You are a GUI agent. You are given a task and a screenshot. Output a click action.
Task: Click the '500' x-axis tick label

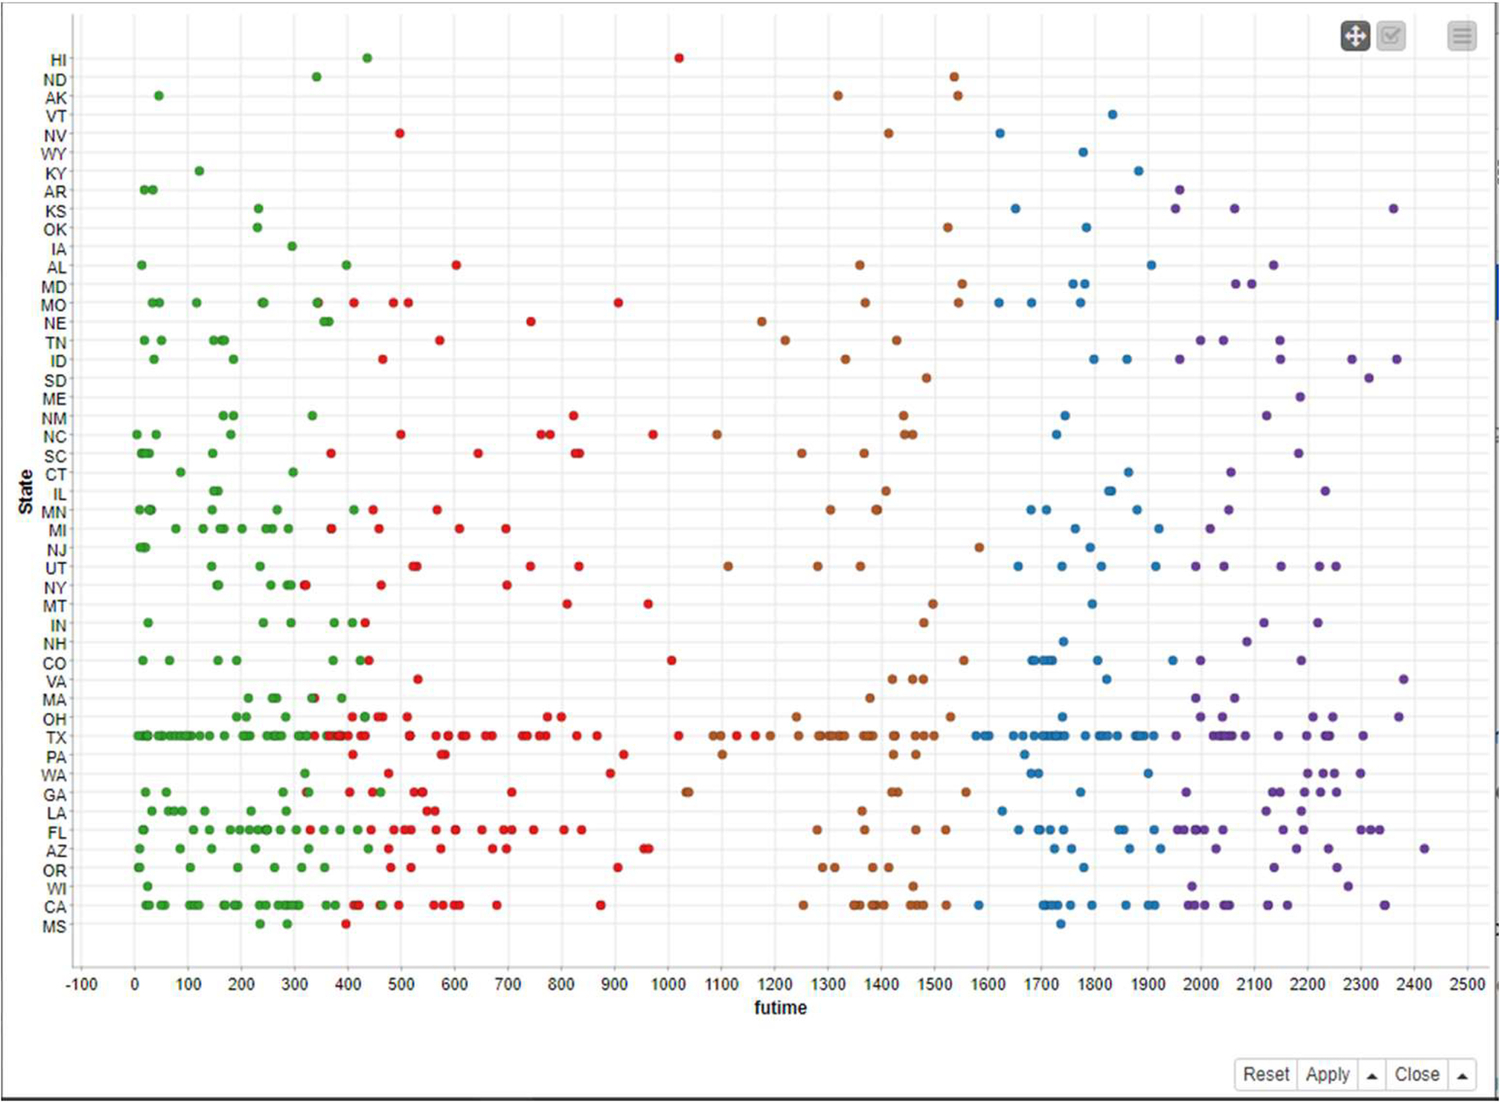pos(401,985)
